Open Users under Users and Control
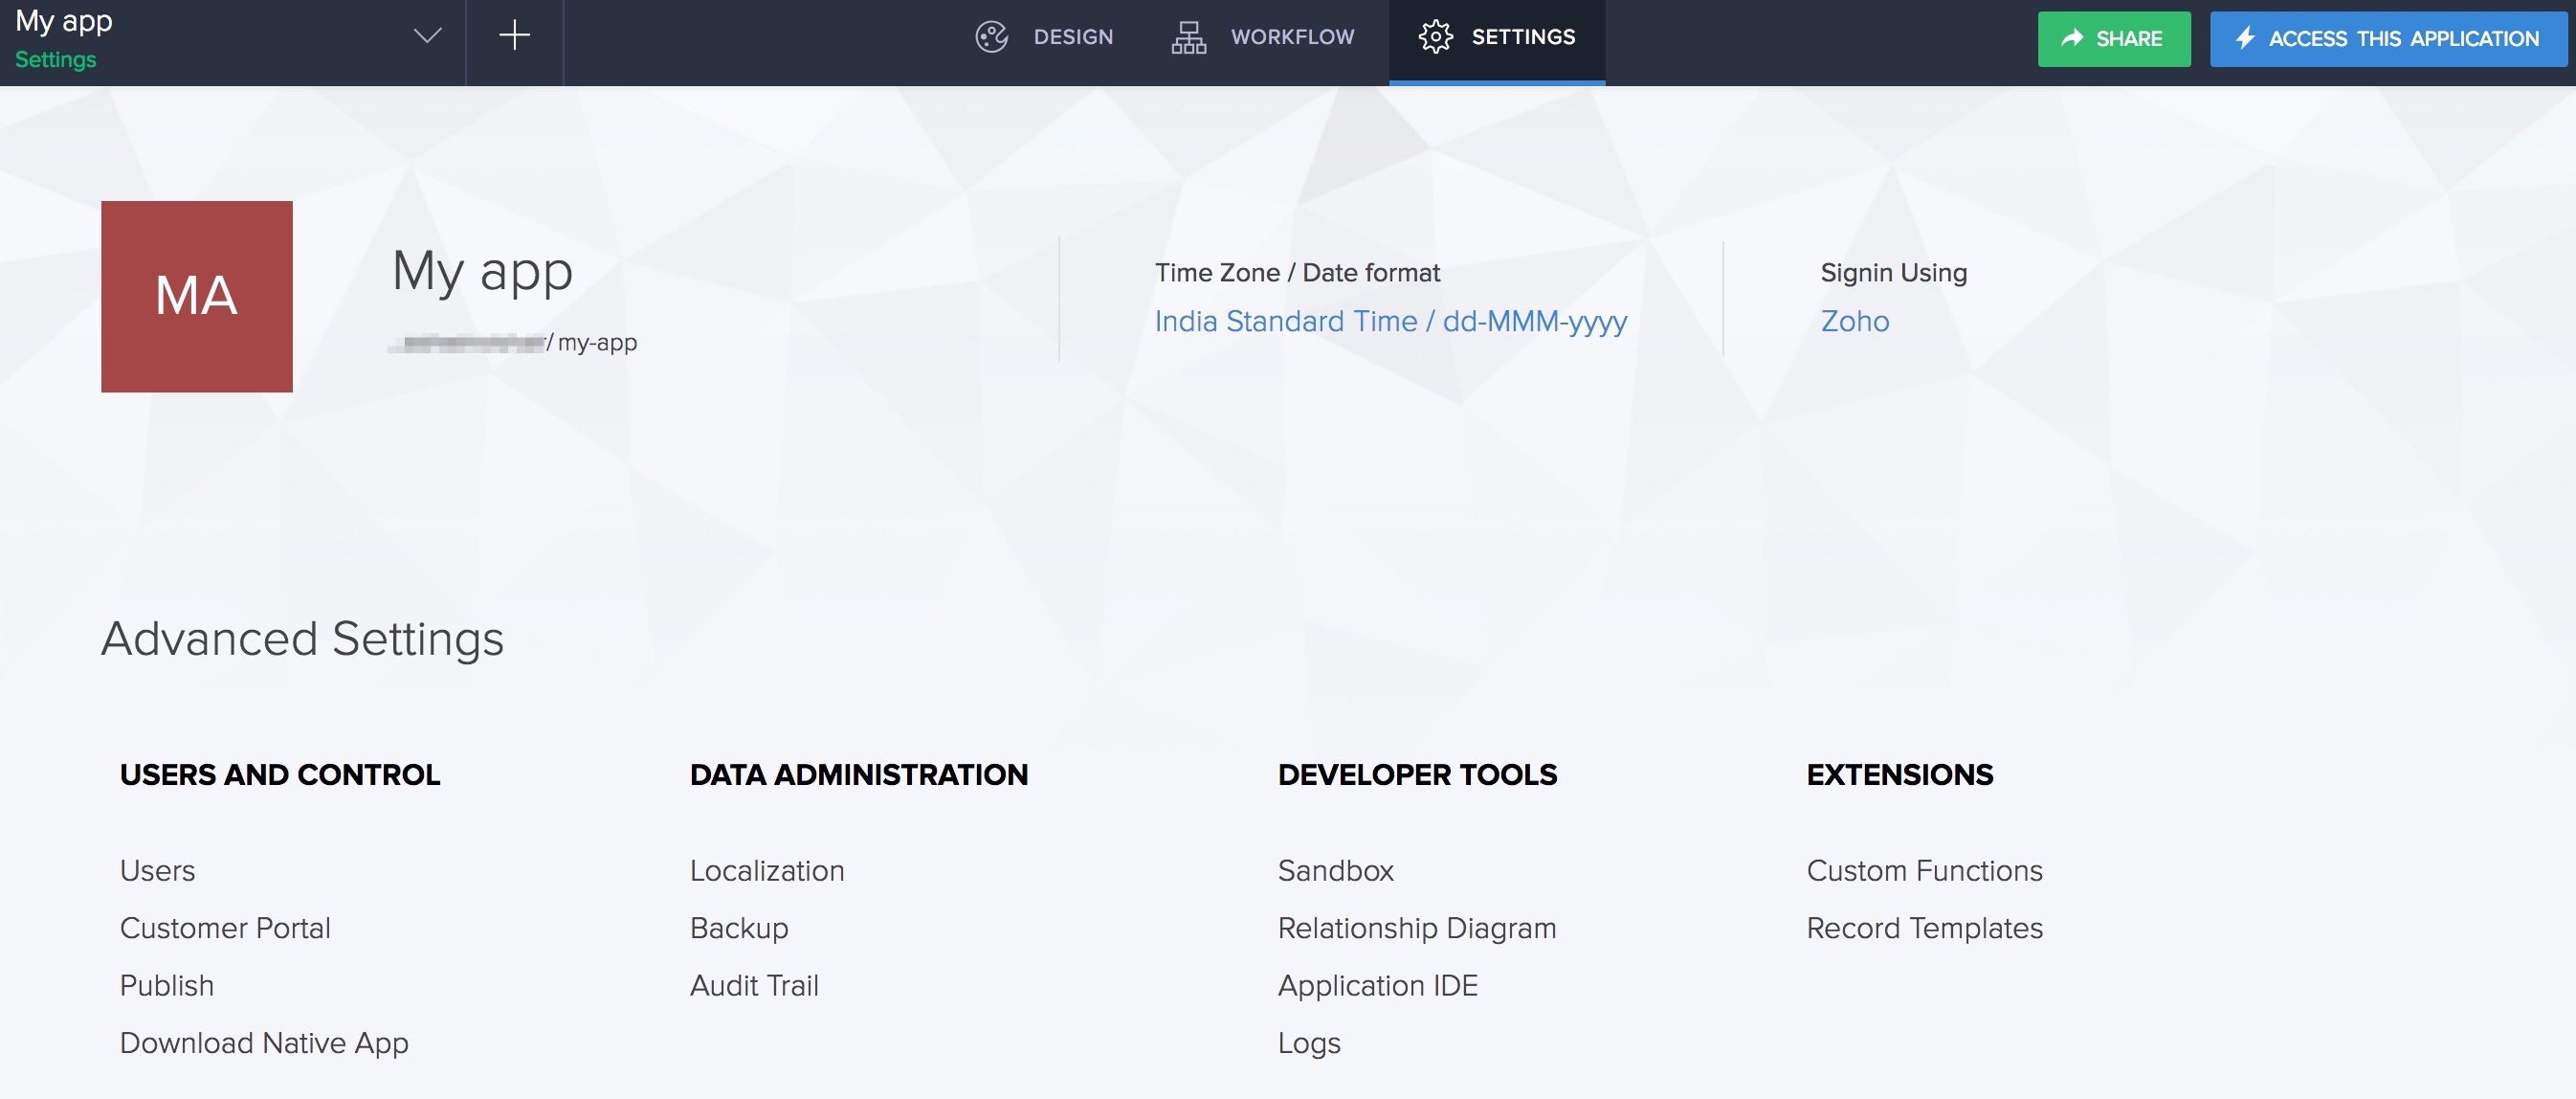Image resolution: width=2576 pixels, height=1099 pixels. [157, 870]
